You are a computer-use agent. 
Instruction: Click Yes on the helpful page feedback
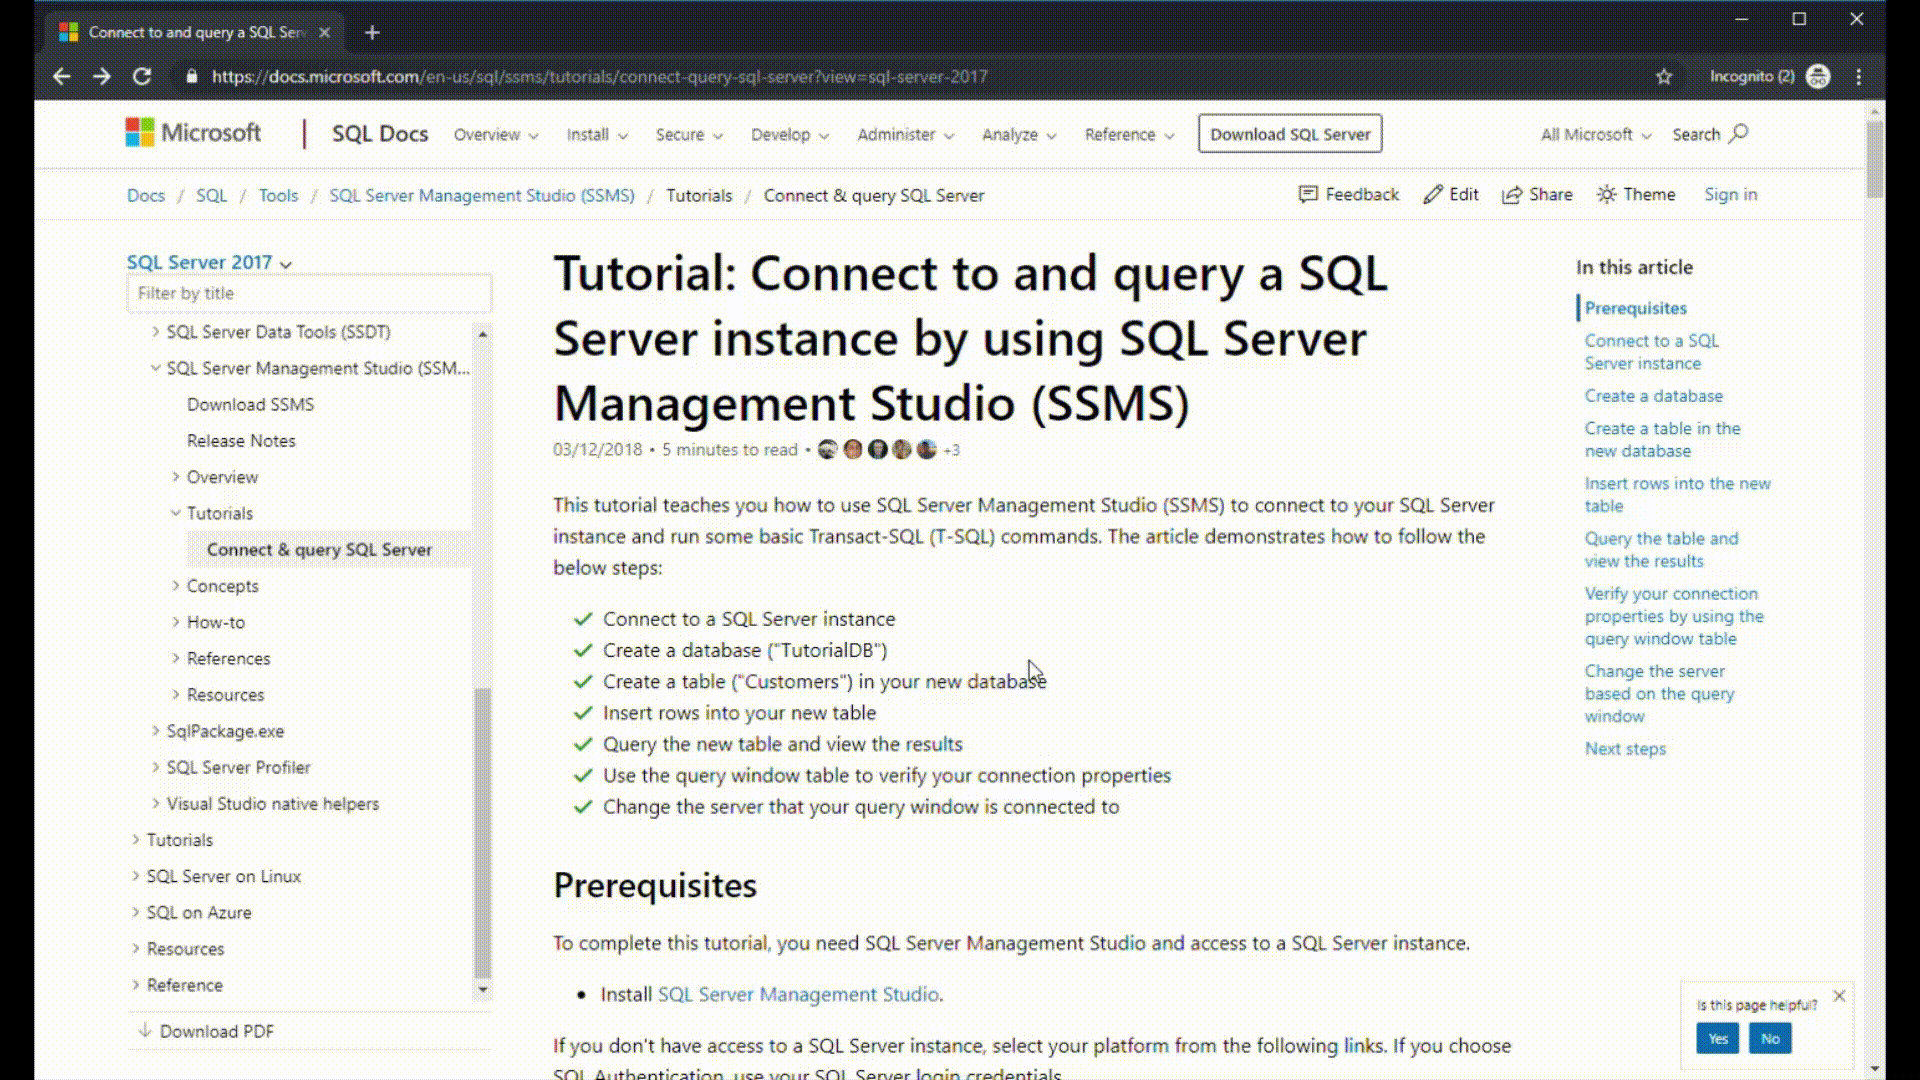pos(1718,1038)
